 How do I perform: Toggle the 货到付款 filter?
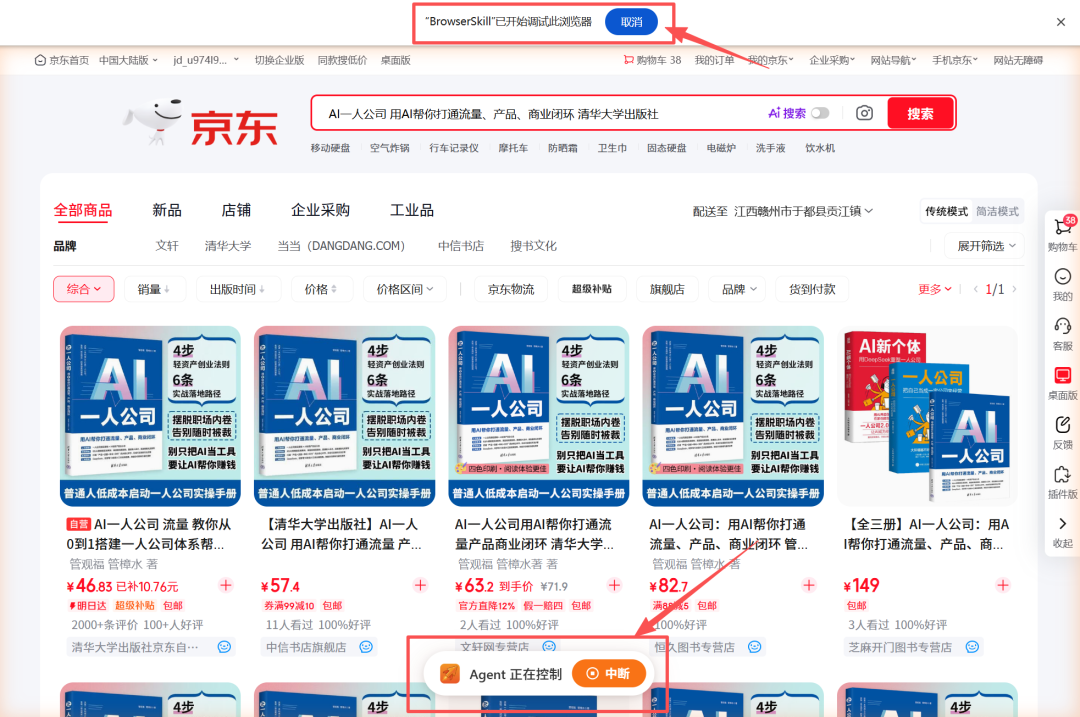click(812, 289)
